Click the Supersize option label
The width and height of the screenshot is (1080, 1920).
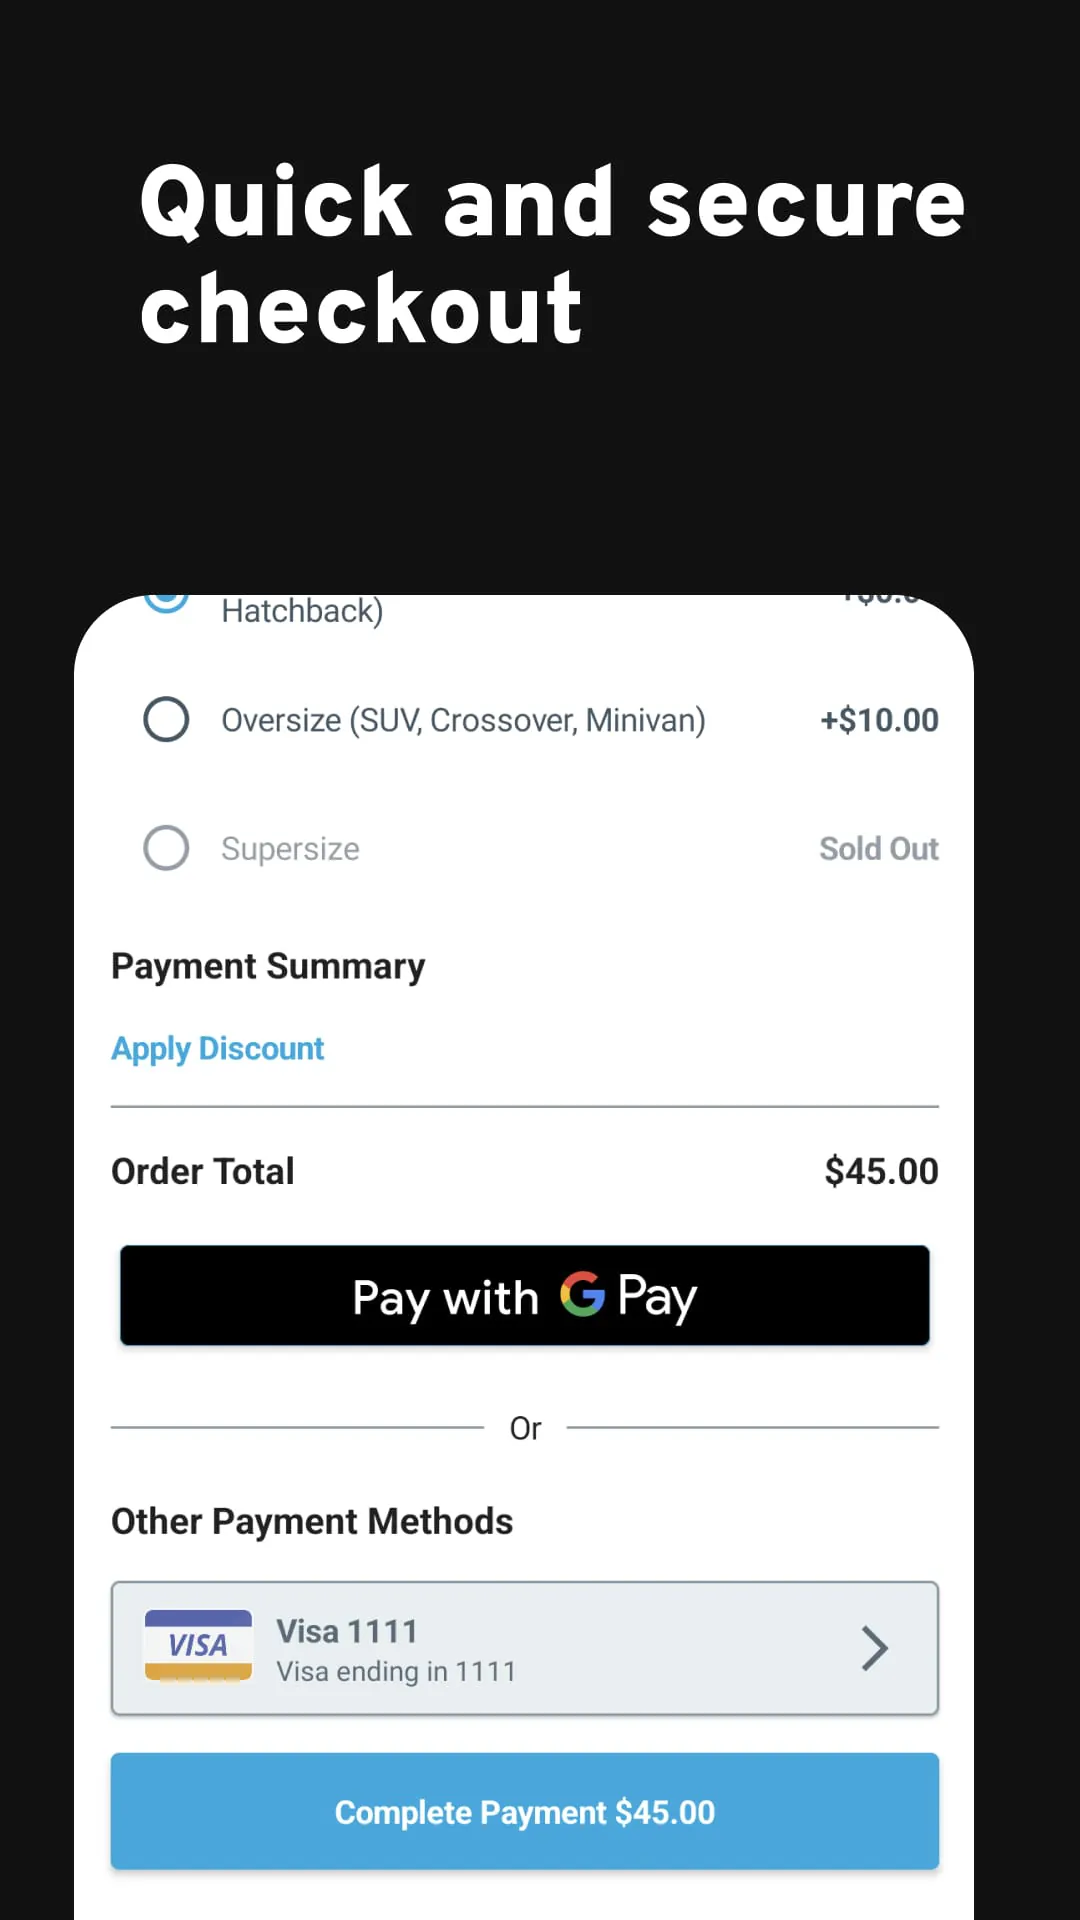click(290, 849)
